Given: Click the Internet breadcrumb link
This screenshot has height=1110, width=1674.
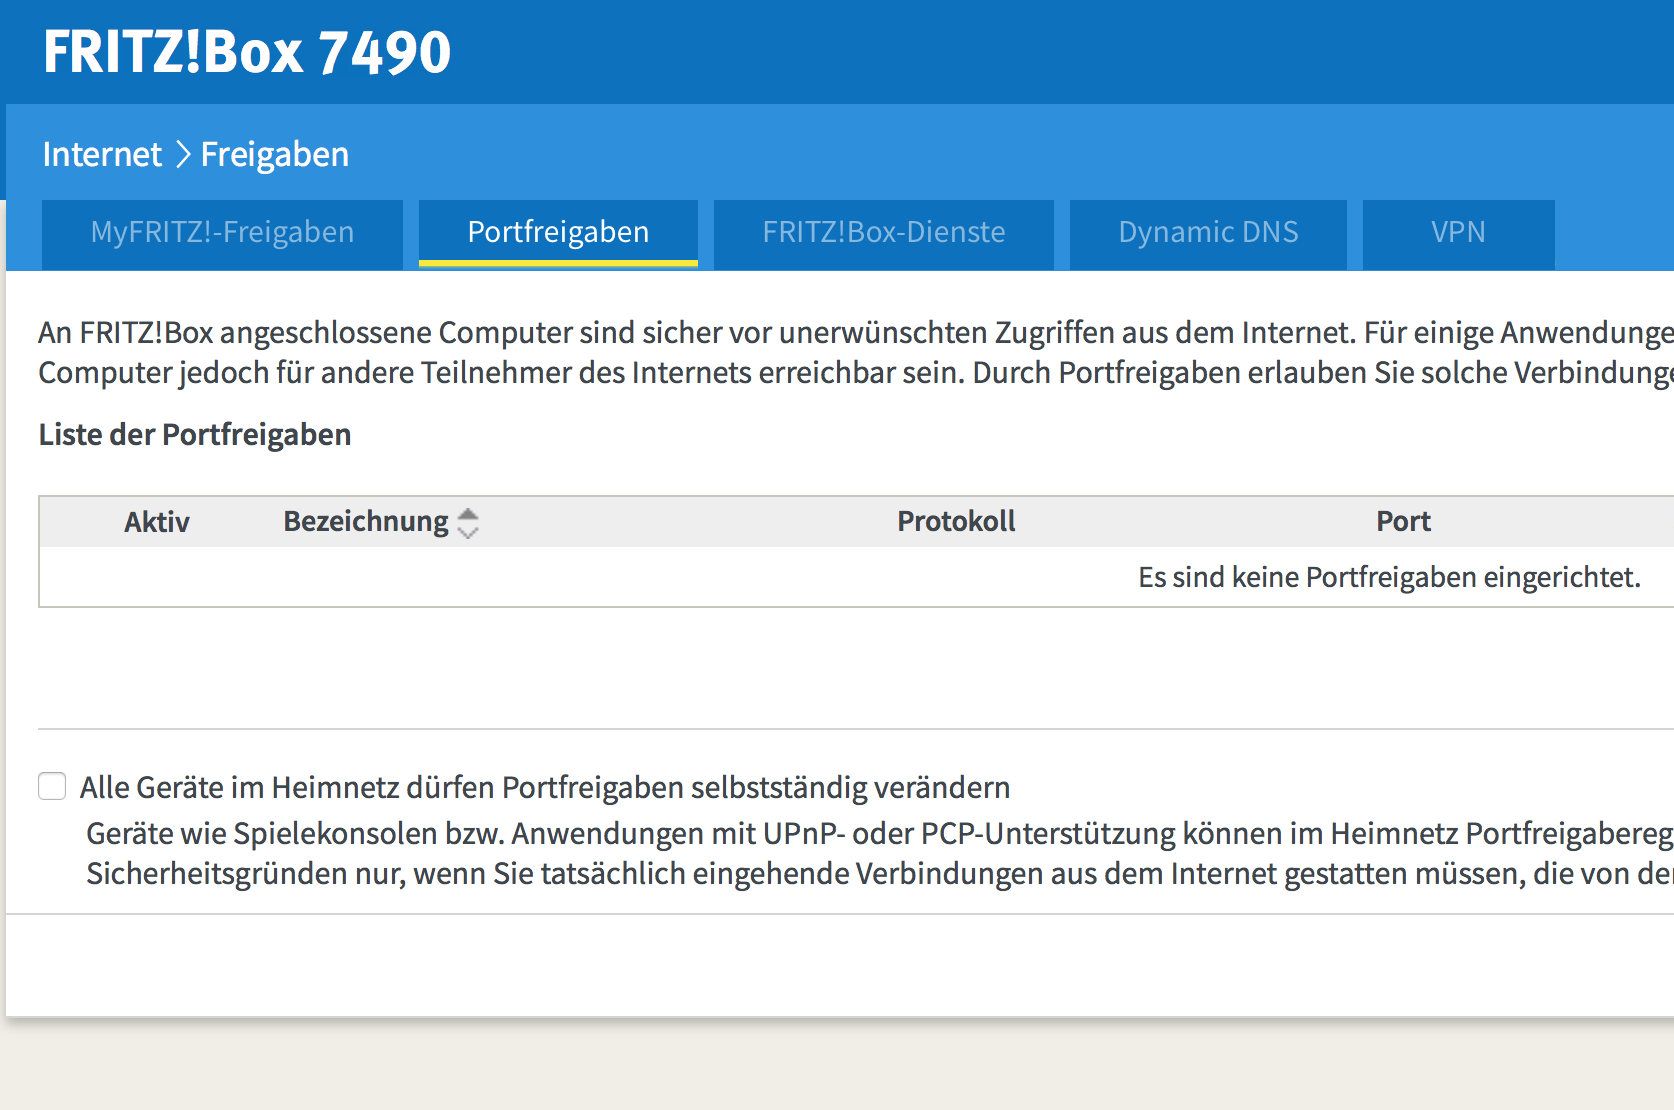Looking at the screenshot, I should [x=102, y=154].
